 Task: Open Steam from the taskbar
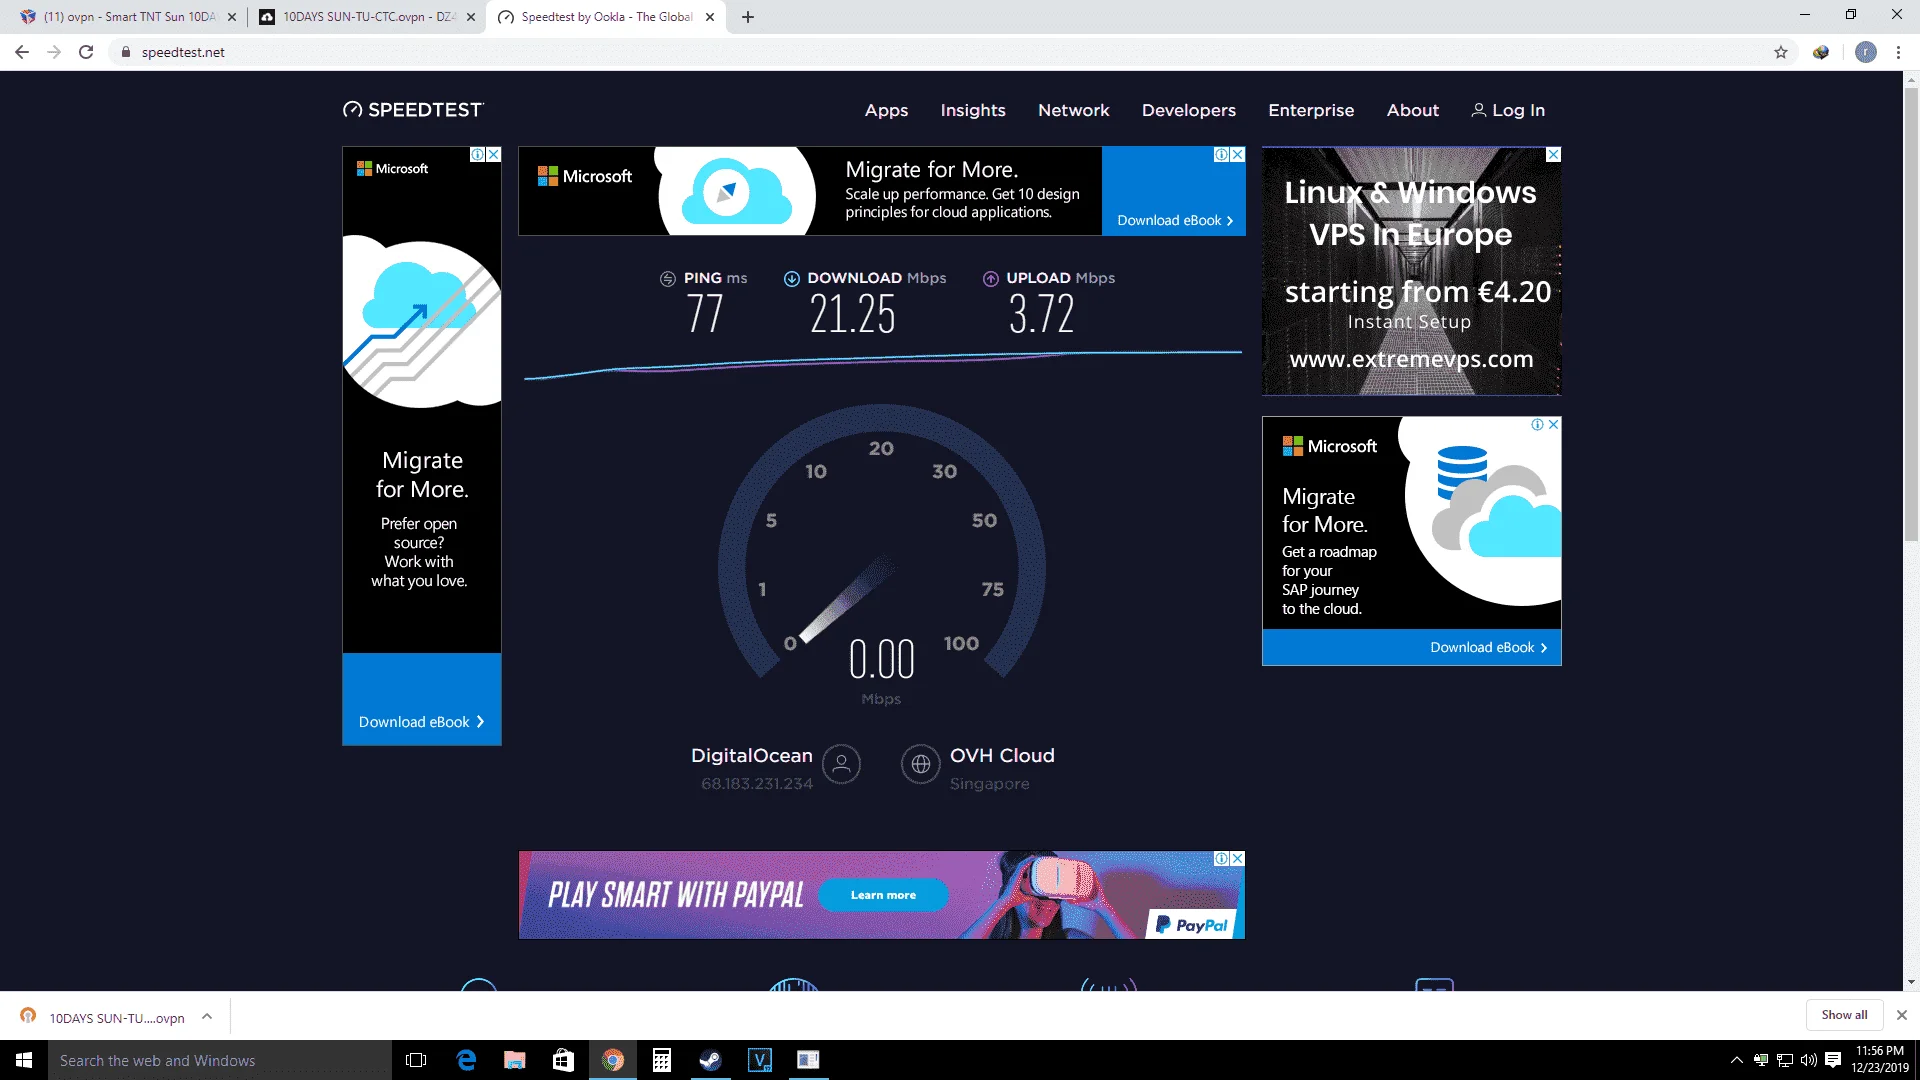point(711,1060)
